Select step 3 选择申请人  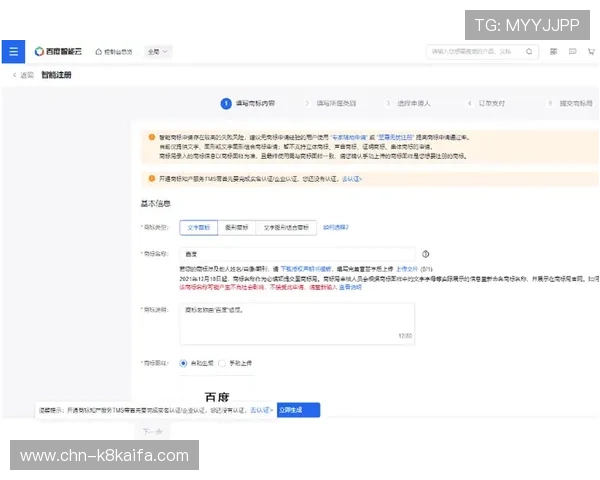click(408, 103)
